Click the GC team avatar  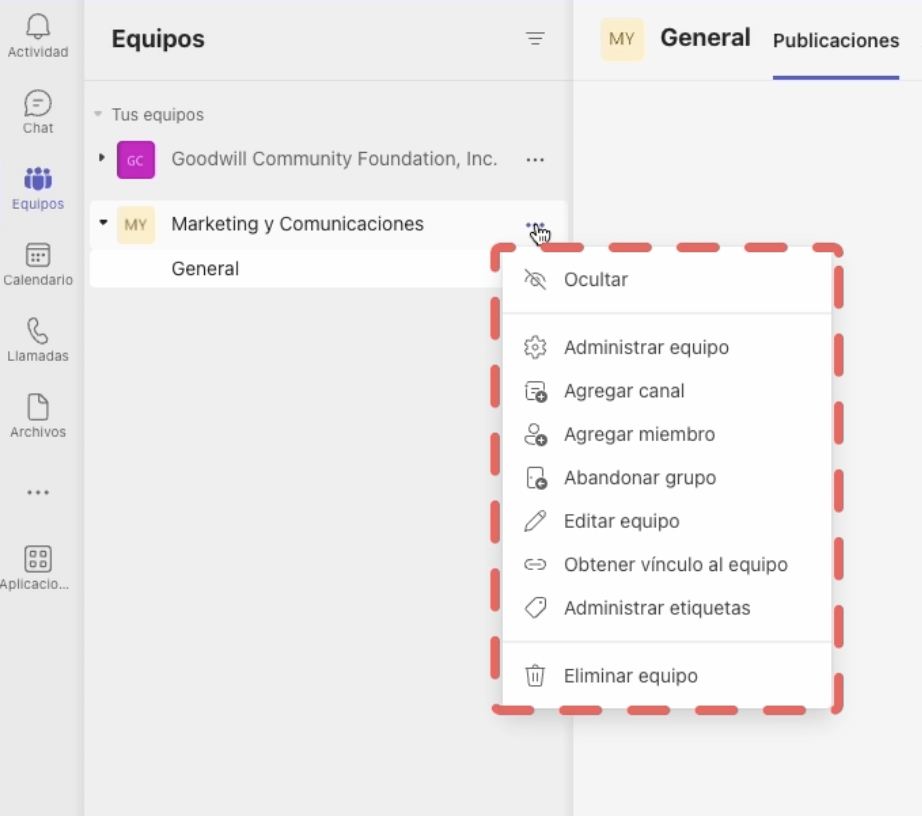(134, 159)
